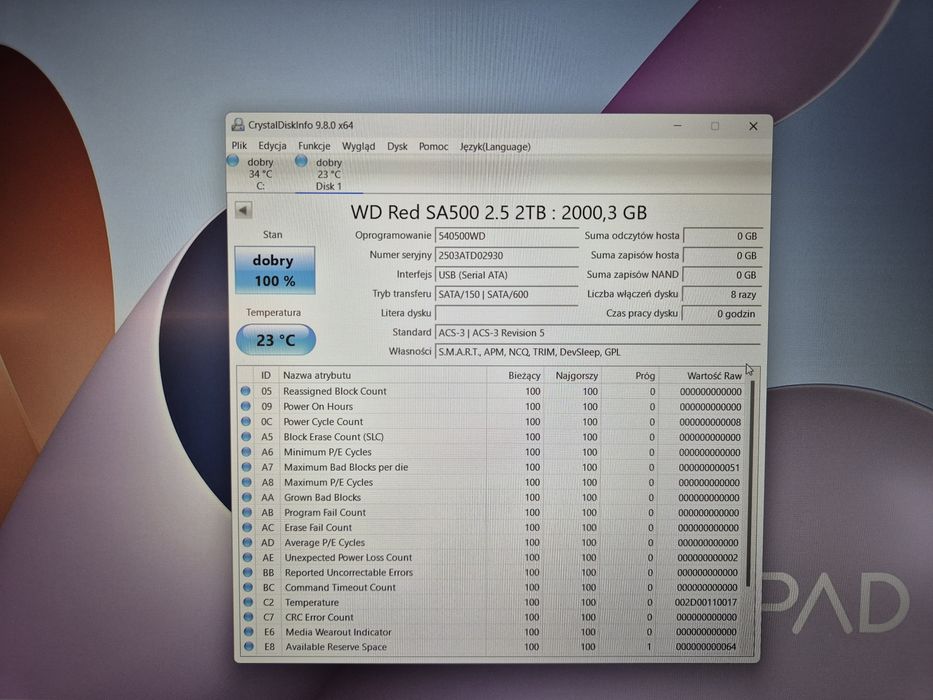Image resolution: width=933 pixels, height=700 pixels.
Task: Click the Suma zapisów hosta value 0 GB
Action: coord(722,255)
